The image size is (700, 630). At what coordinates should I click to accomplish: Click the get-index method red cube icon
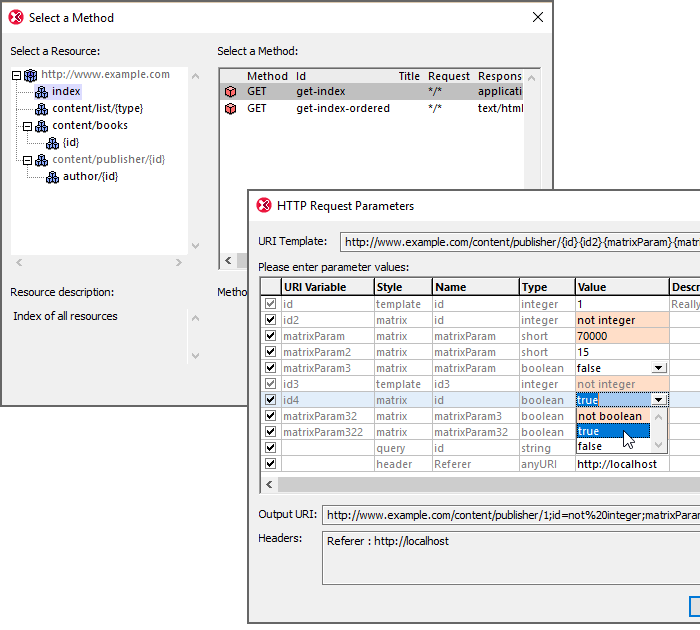tap(231, 92)
